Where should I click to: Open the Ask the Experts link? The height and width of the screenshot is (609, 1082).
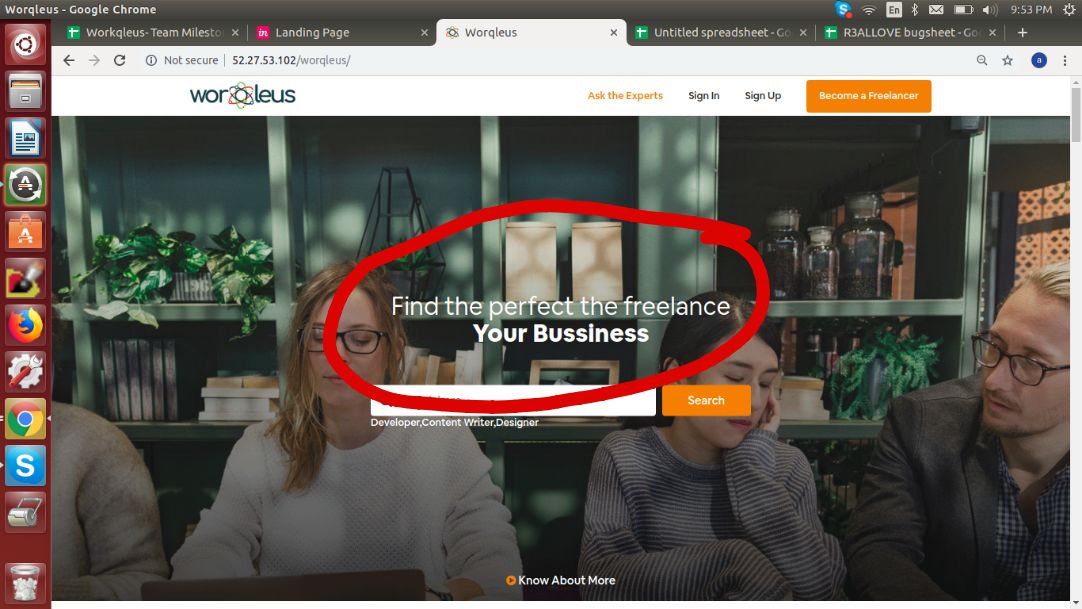[x=625, y=96]
